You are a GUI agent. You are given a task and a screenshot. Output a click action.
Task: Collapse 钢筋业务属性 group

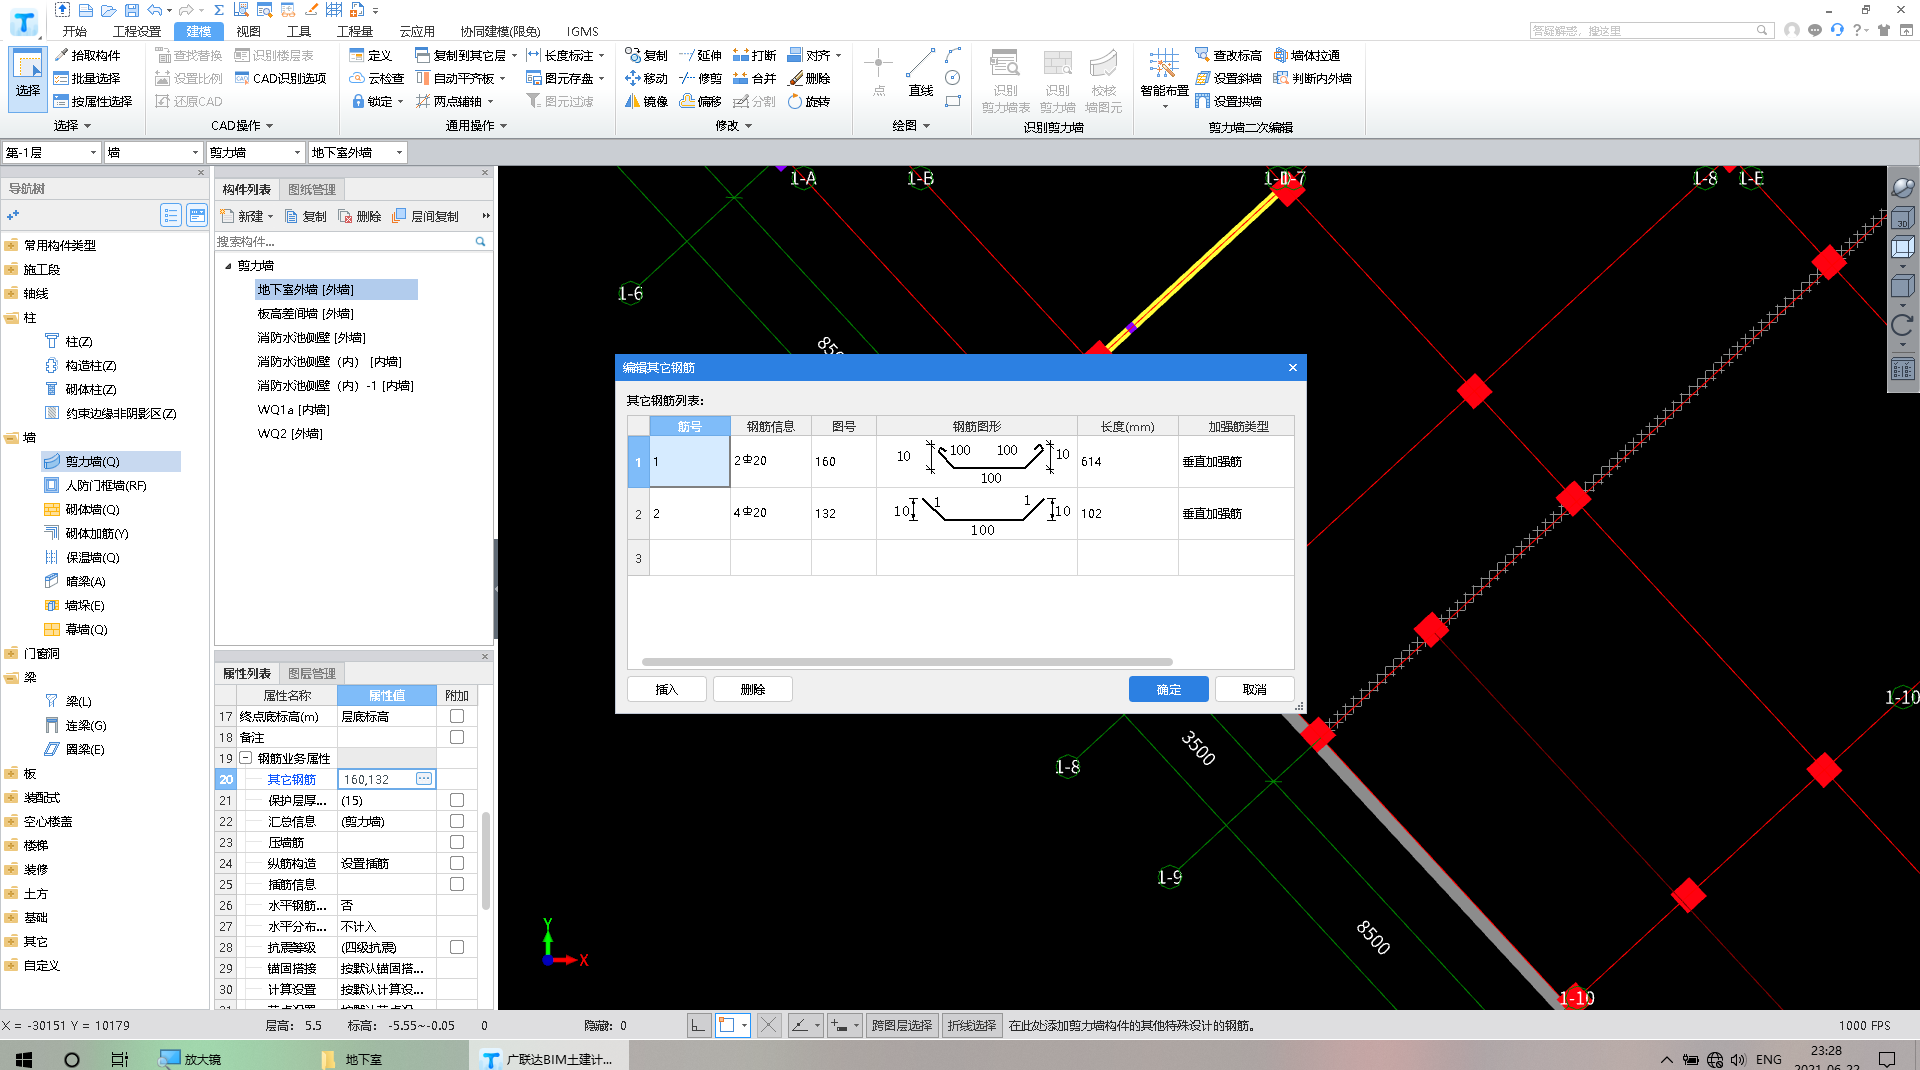245,758
